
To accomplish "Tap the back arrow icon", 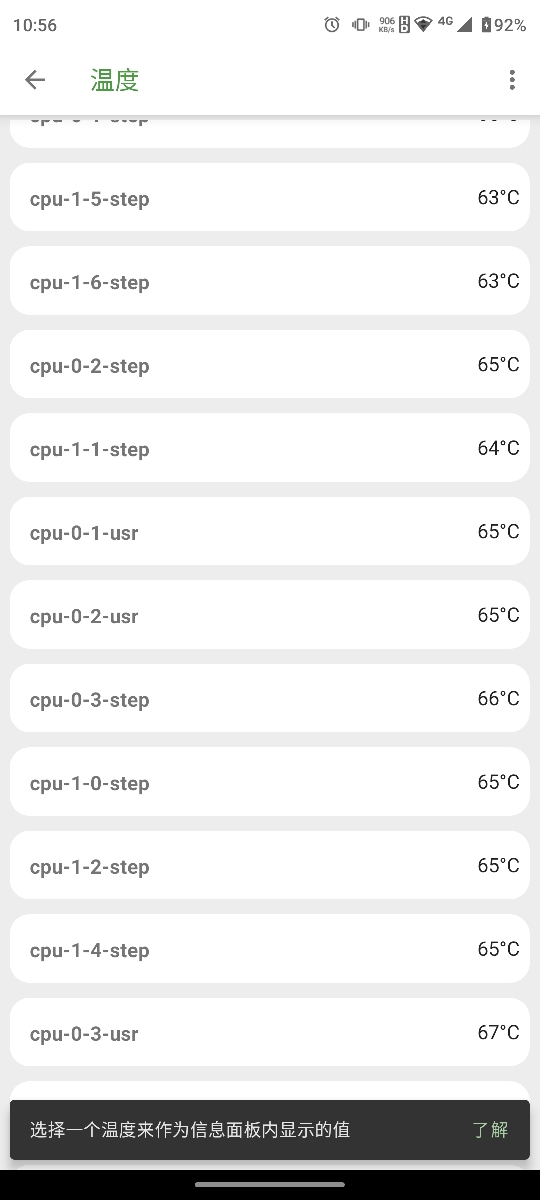I will [x=35, y=80].
